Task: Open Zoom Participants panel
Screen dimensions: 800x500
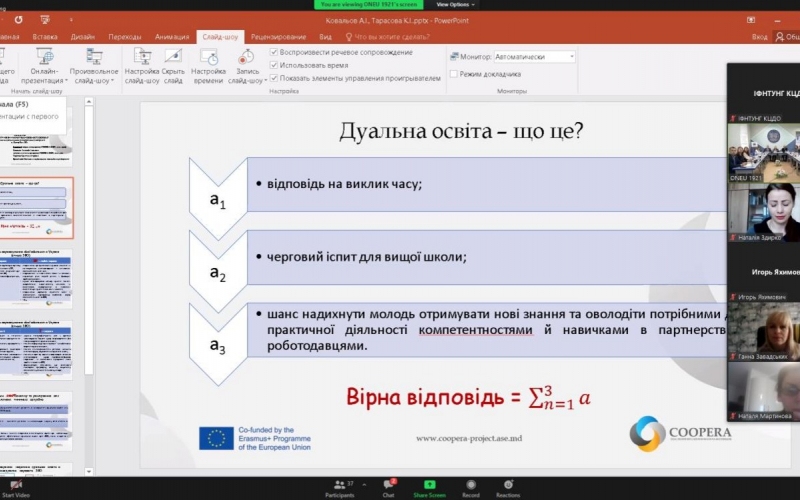Action: coord(339,488)
